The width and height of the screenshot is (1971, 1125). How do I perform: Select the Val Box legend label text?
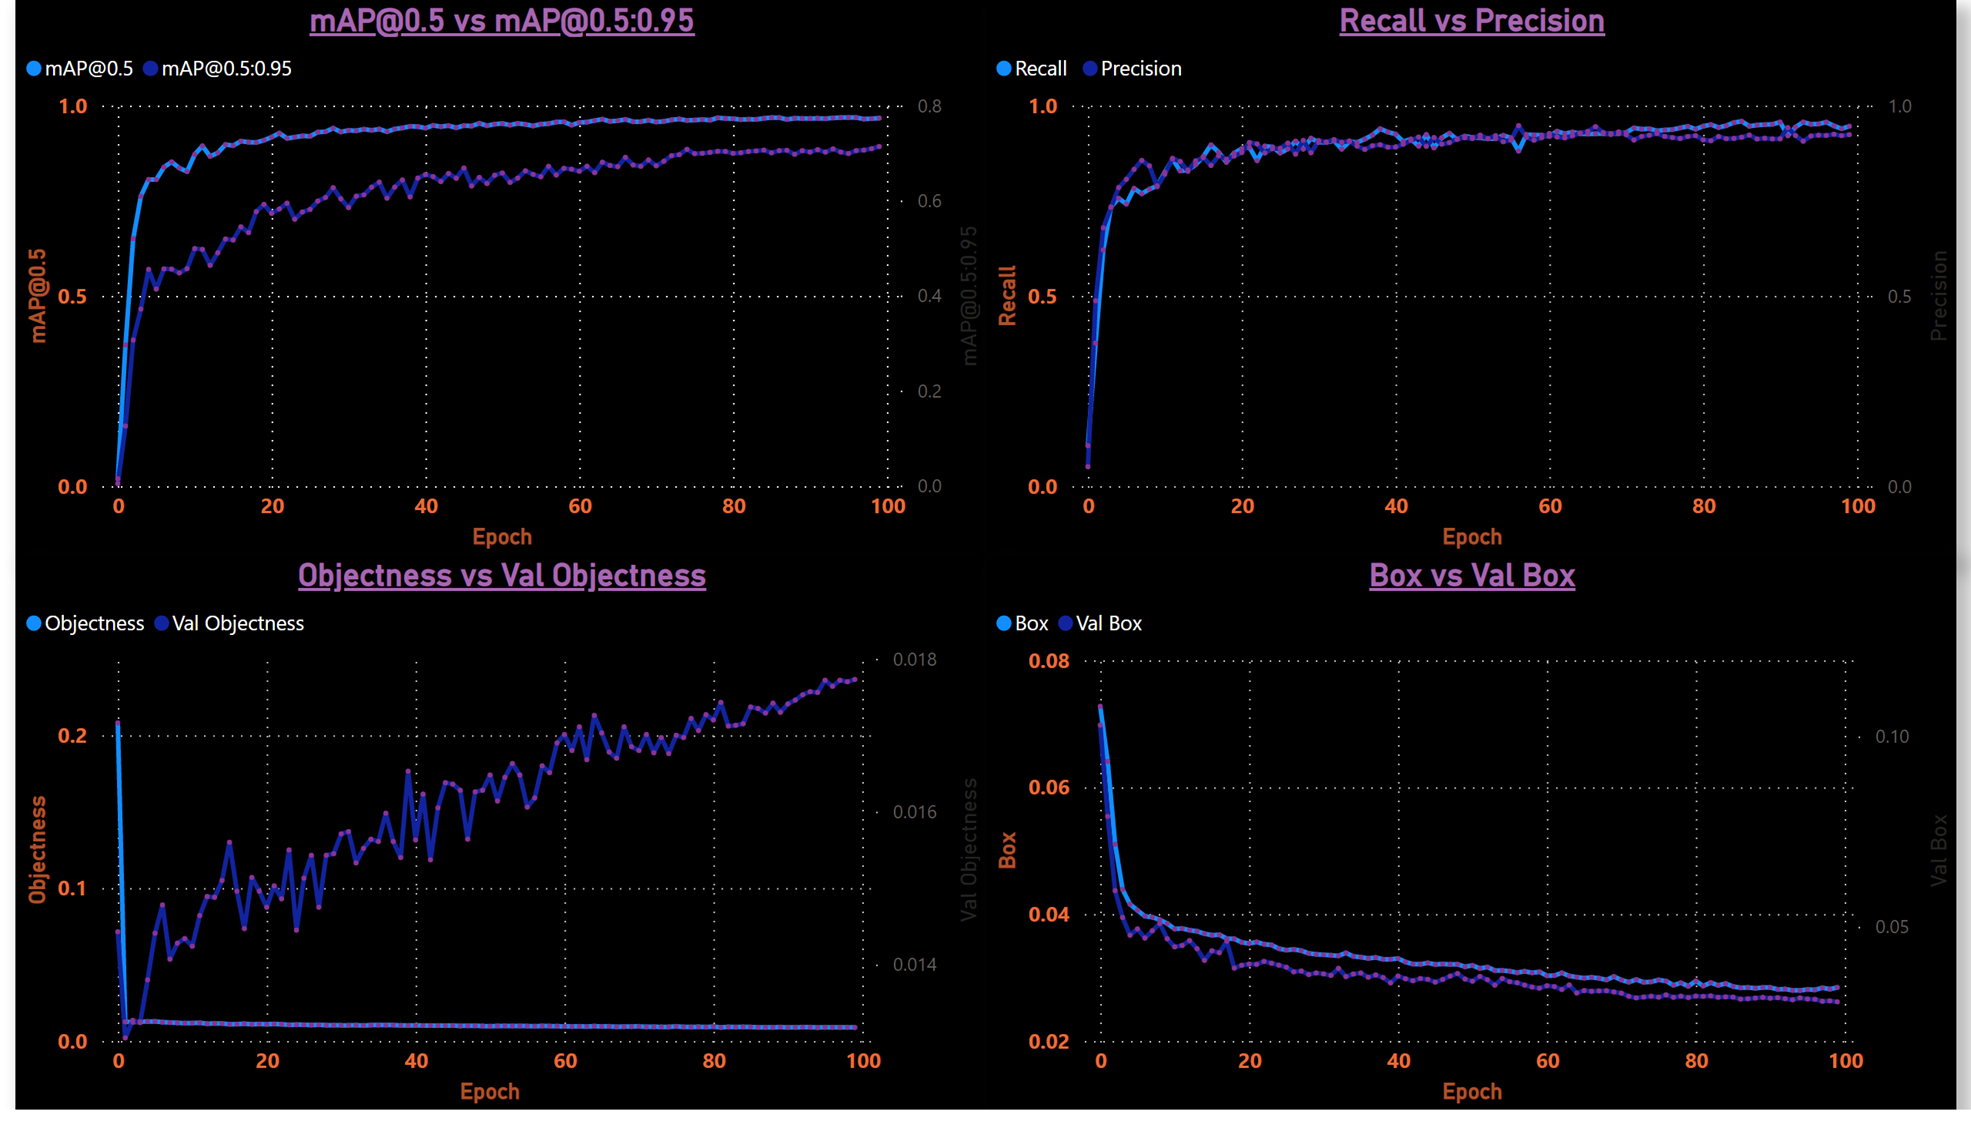[x=1108, y=624]
